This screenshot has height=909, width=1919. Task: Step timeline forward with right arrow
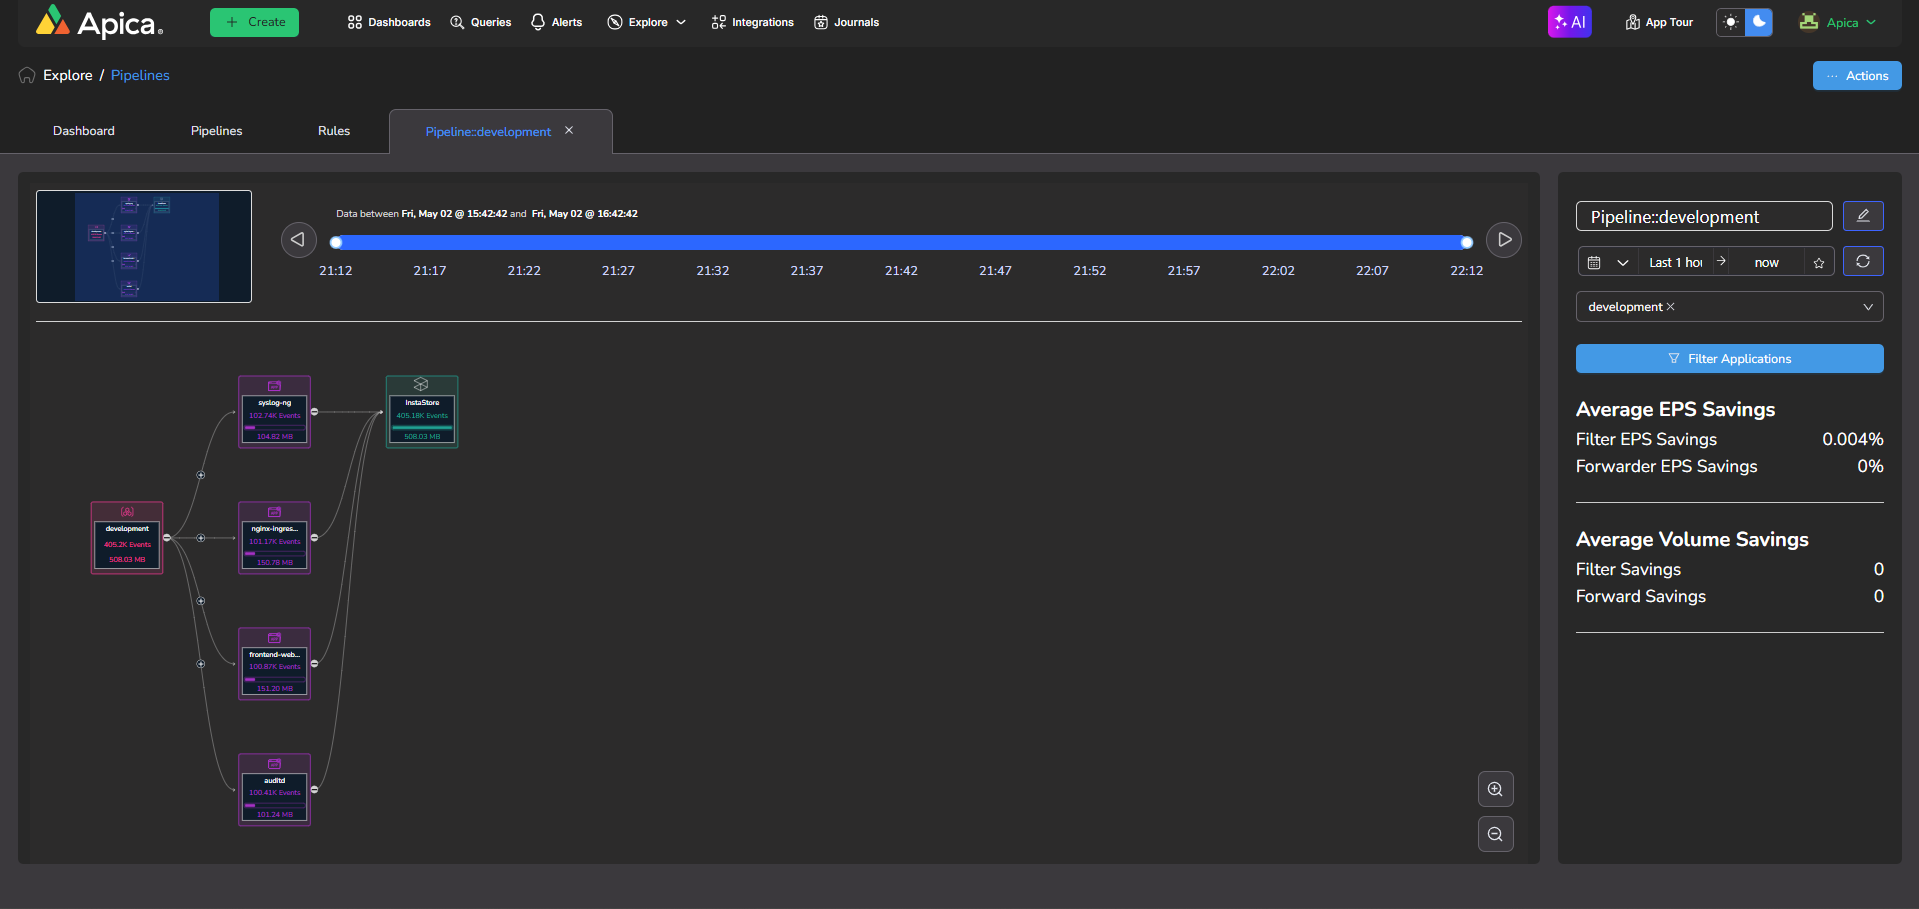pos(1504,240)
